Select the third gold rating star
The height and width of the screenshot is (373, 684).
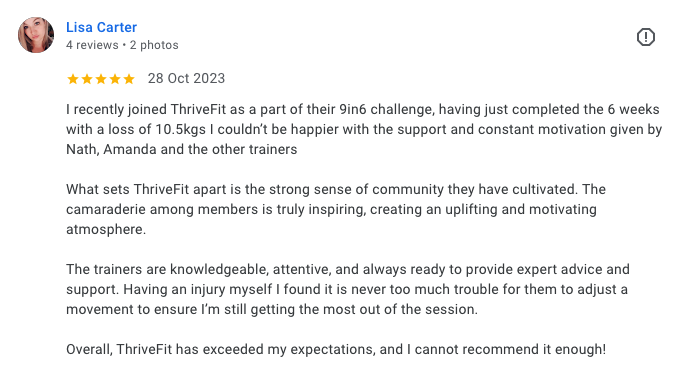click(x=101, y=79)
